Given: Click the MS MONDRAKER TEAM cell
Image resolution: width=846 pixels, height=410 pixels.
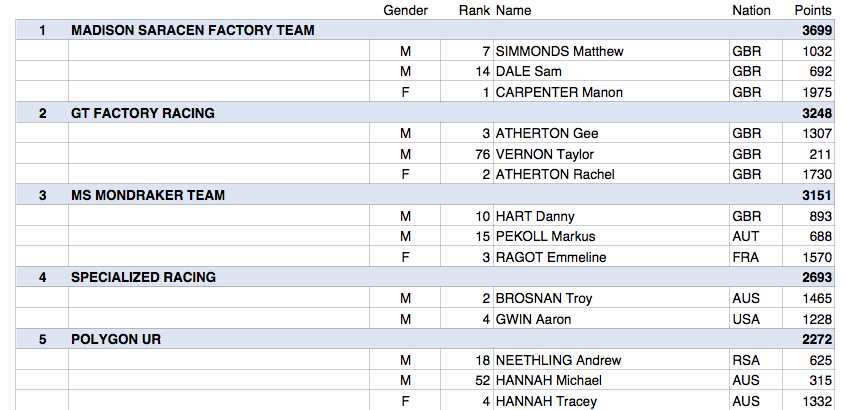Looking at the screenshot, I should (x=148, y=195).
